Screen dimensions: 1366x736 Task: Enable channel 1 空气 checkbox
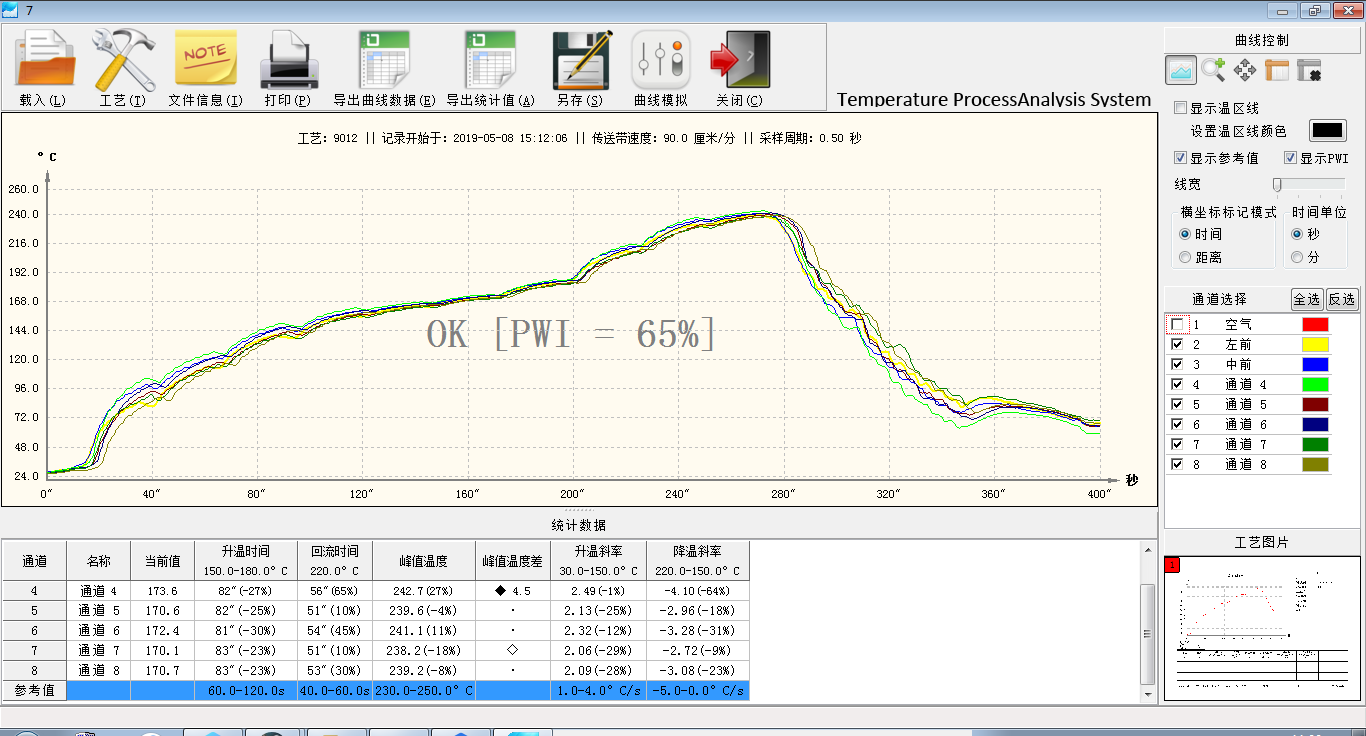(x=1177, y=324)
